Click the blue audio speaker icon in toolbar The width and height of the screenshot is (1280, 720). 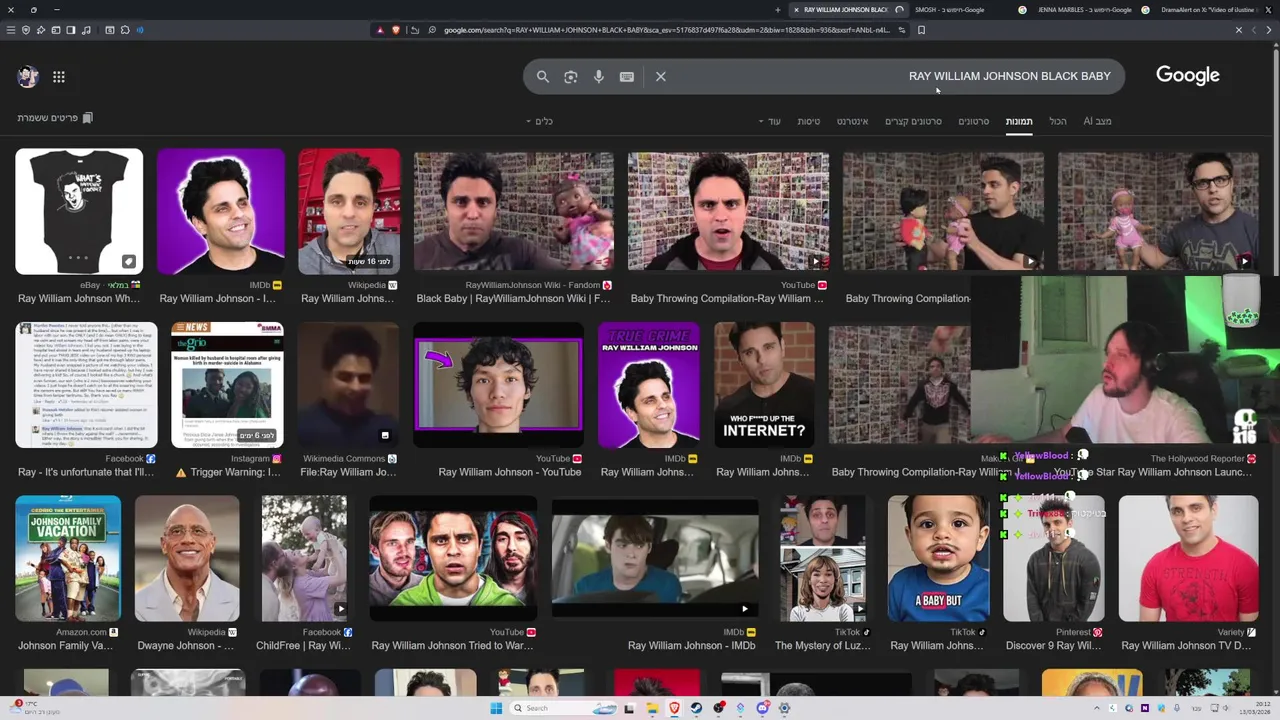140,30
